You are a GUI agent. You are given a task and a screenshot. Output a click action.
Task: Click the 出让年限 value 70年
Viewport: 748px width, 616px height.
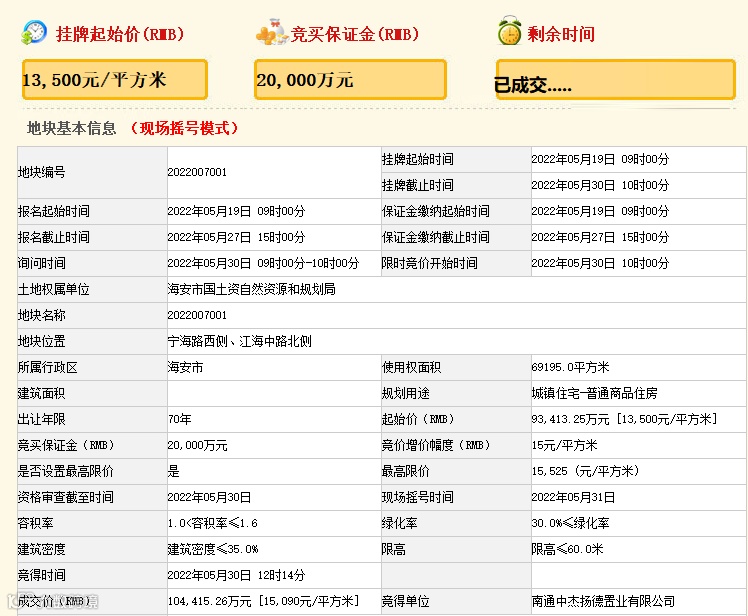pyautogui.click(x=179, y=419)
